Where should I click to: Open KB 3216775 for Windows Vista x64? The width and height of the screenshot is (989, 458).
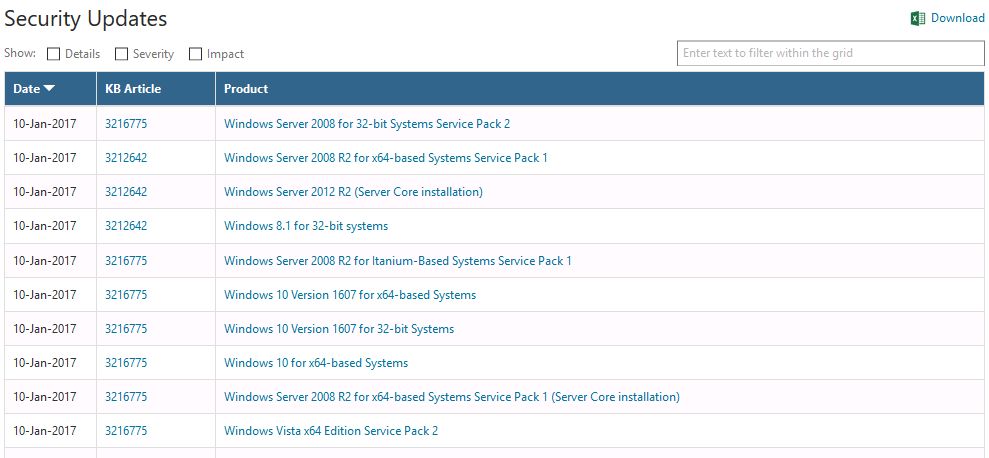126,431
